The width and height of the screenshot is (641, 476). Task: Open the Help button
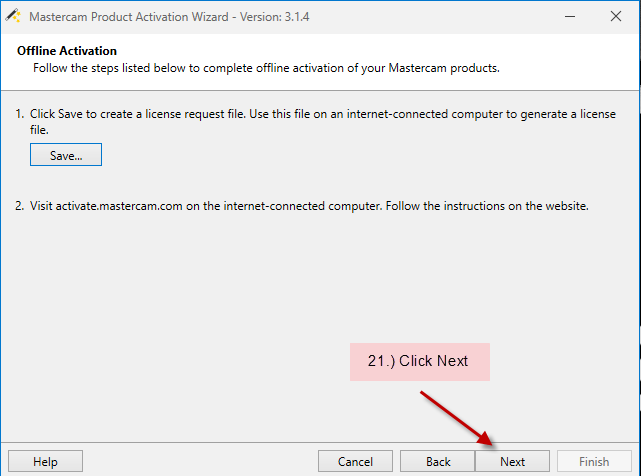[x=45, y=461]
